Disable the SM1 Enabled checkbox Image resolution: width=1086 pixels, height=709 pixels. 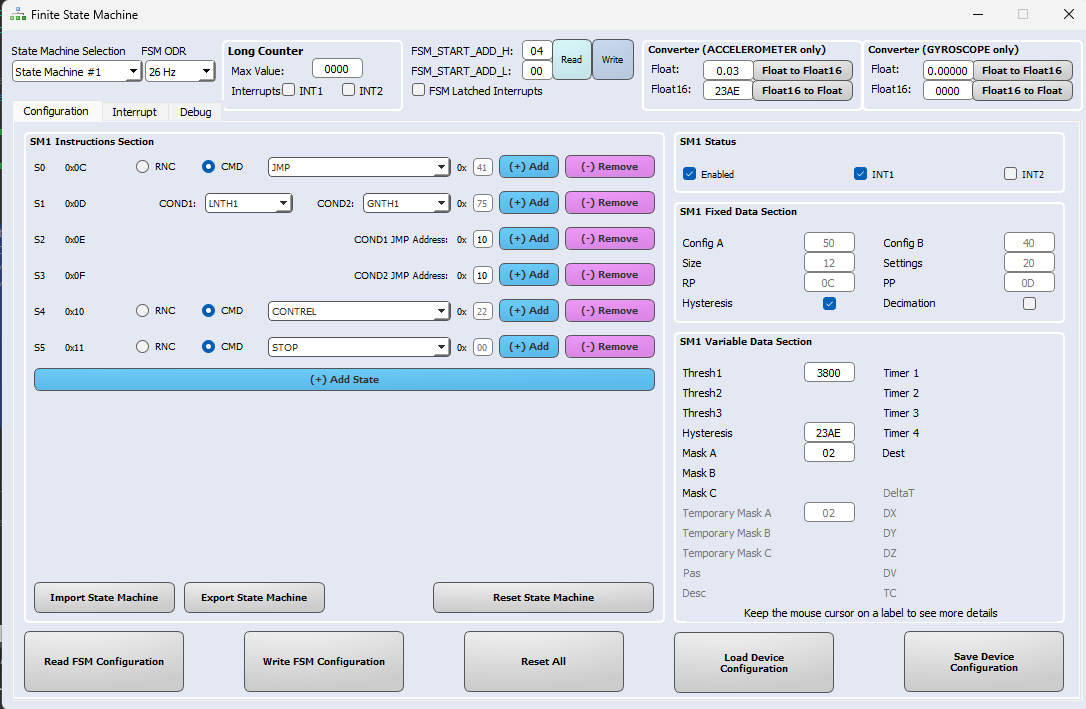click(689, 172)
